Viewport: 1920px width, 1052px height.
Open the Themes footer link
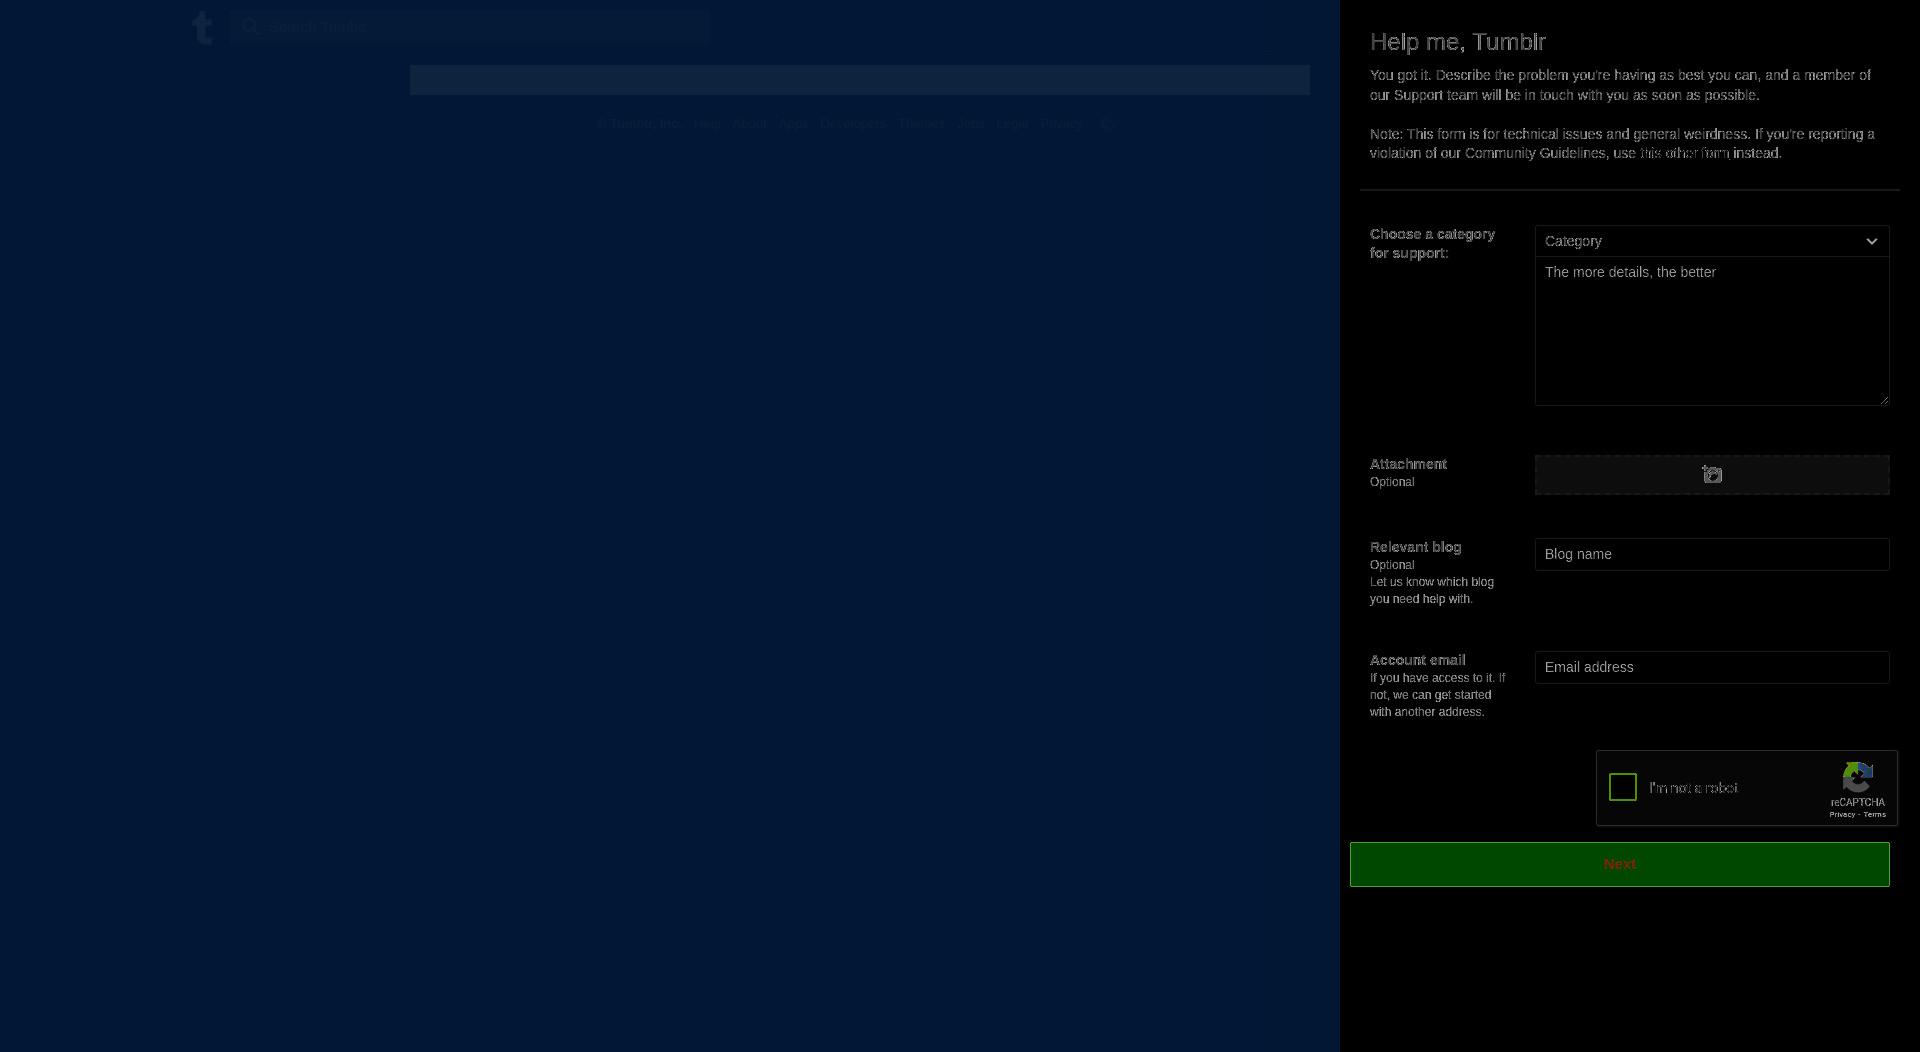[921, 124]
